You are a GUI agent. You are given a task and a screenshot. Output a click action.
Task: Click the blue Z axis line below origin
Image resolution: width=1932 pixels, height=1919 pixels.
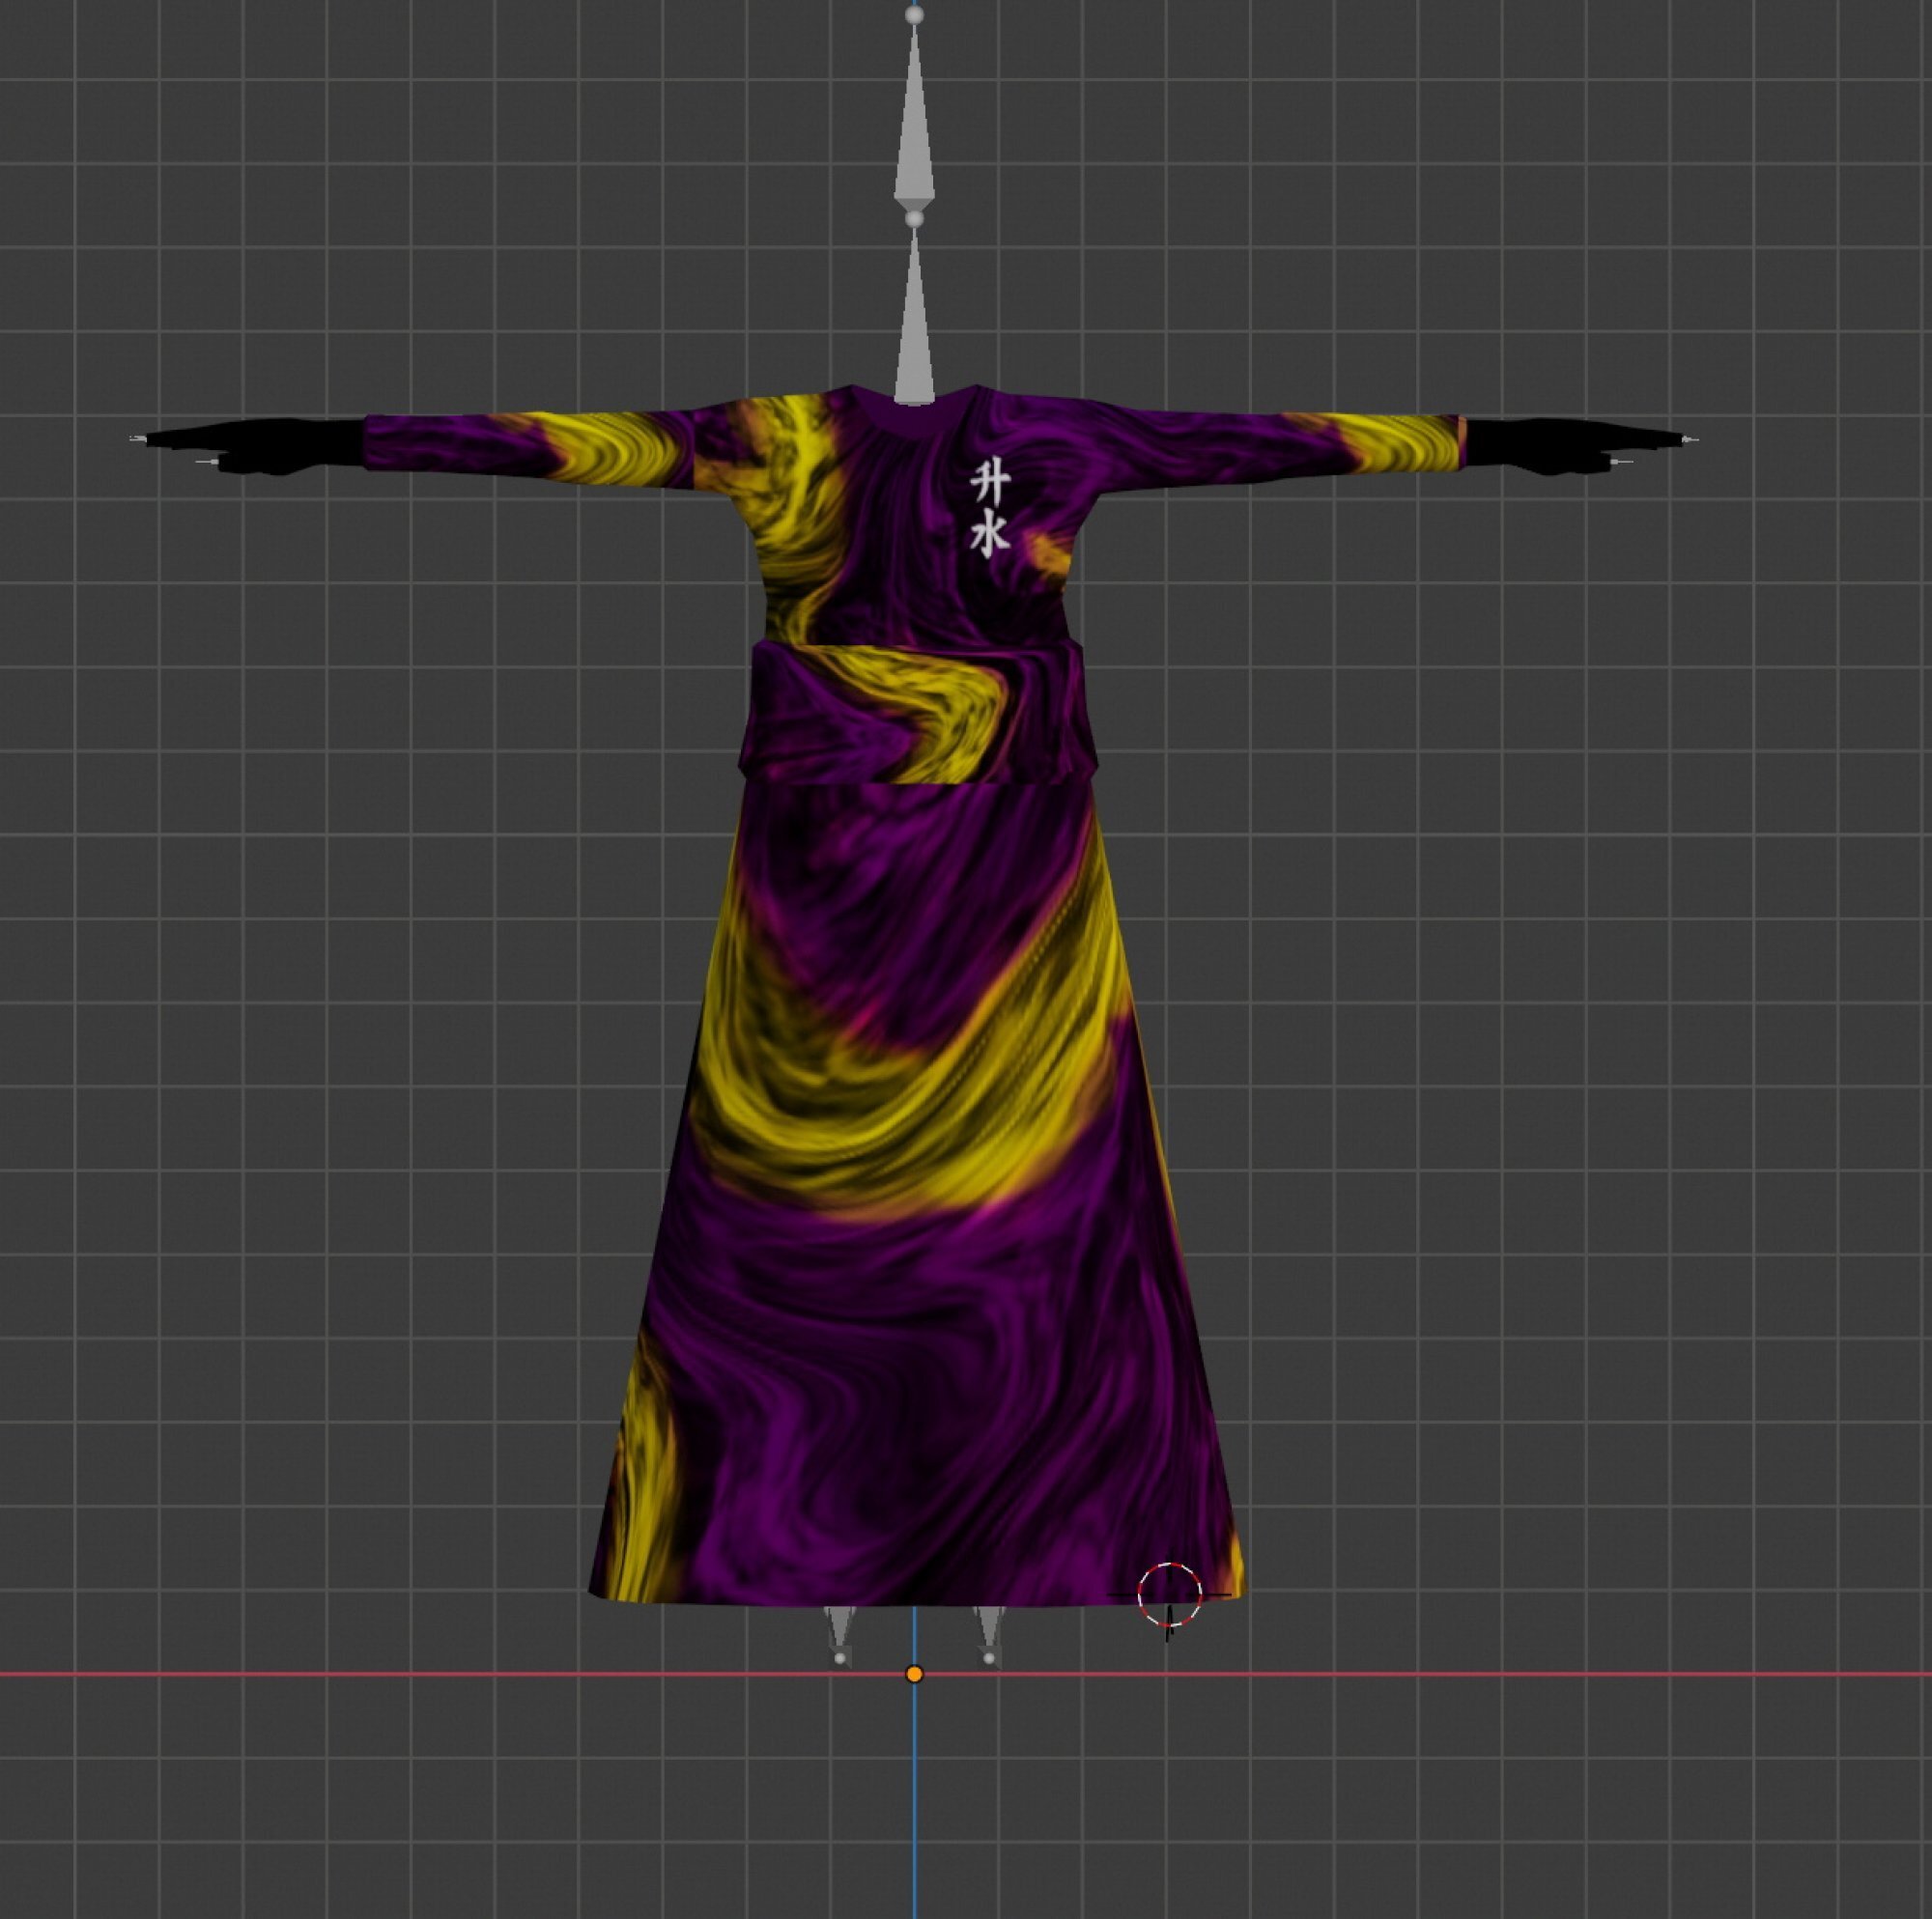pyautogui.click(x=914, y=1800)
